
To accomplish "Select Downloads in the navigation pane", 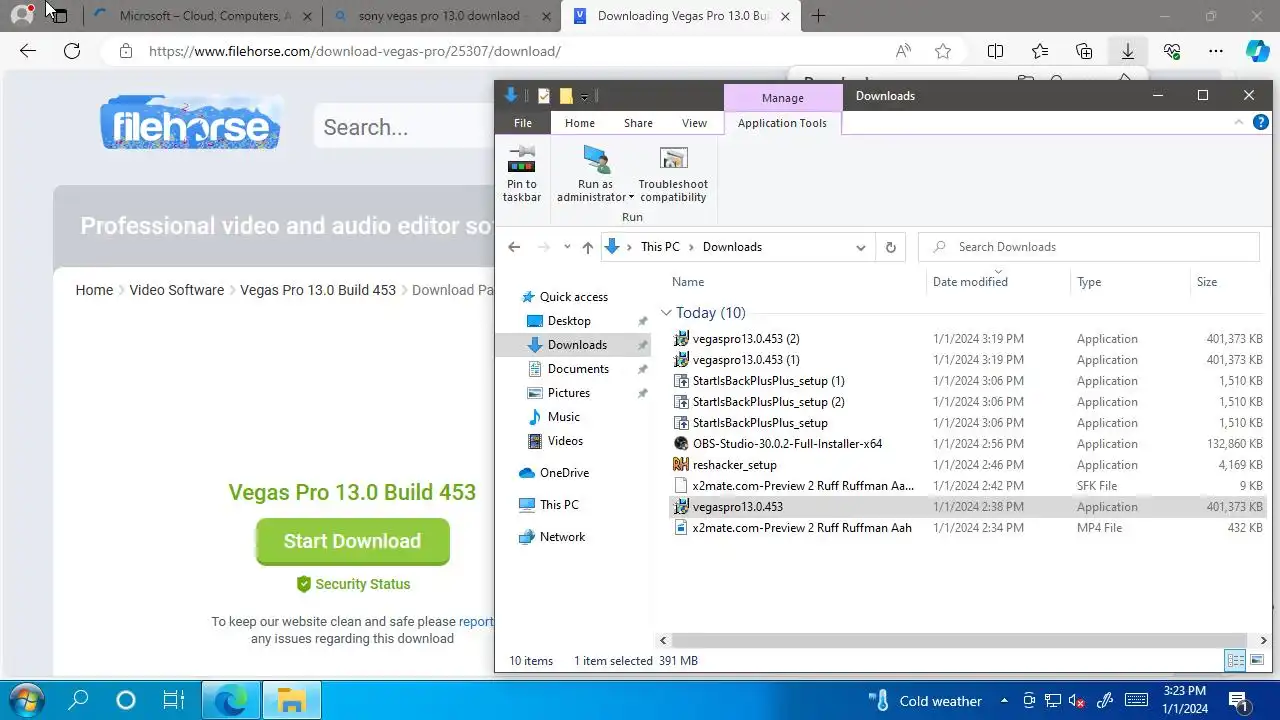I will pos(573,345).
